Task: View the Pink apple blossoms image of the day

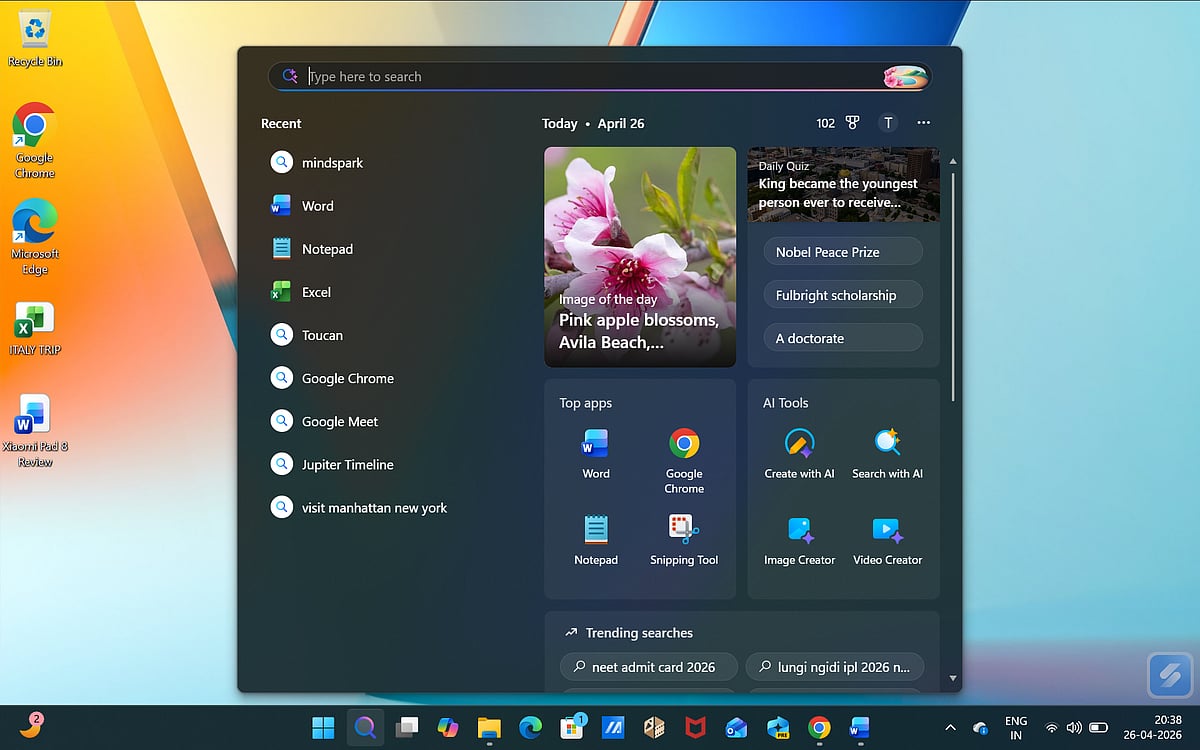Action: (x=640, y=256)
